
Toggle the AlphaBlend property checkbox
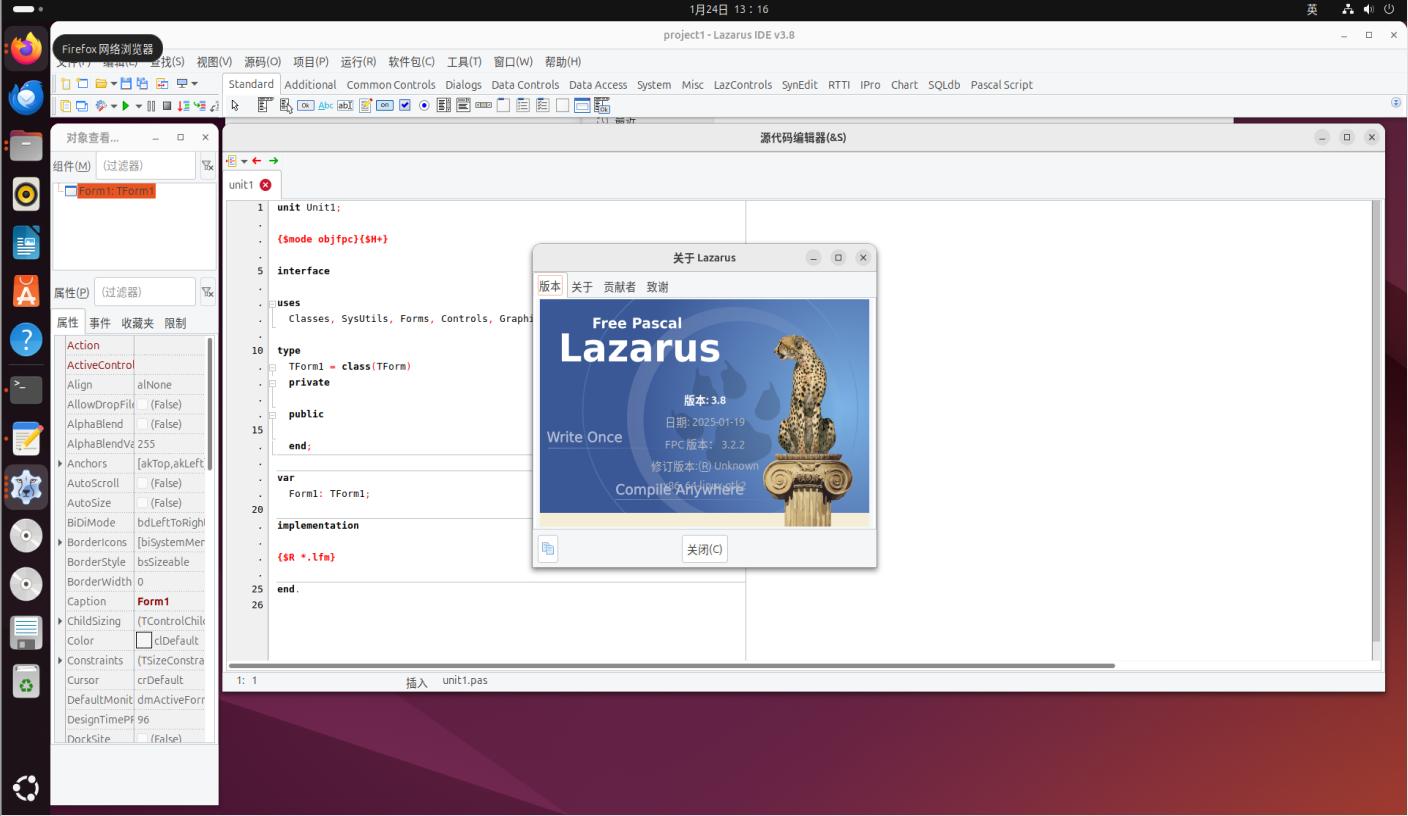pyautogui.click(x=143, y=424)
